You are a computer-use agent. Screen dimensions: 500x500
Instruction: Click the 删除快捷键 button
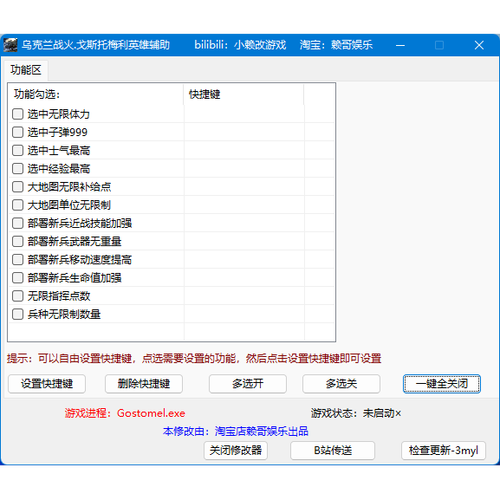pos(144,384)
